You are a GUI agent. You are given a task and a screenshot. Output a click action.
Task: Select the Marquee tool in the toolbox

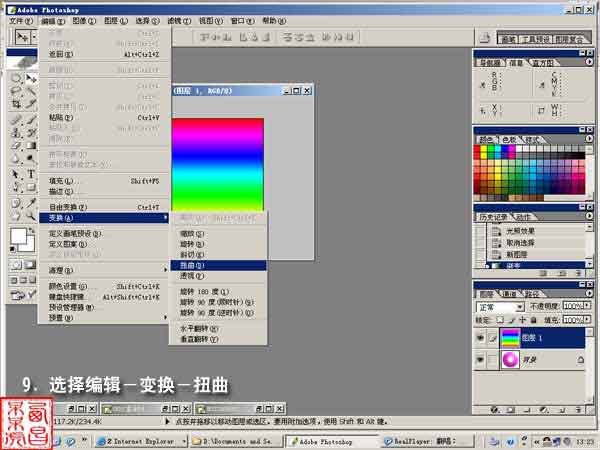(x=16, y=79)
